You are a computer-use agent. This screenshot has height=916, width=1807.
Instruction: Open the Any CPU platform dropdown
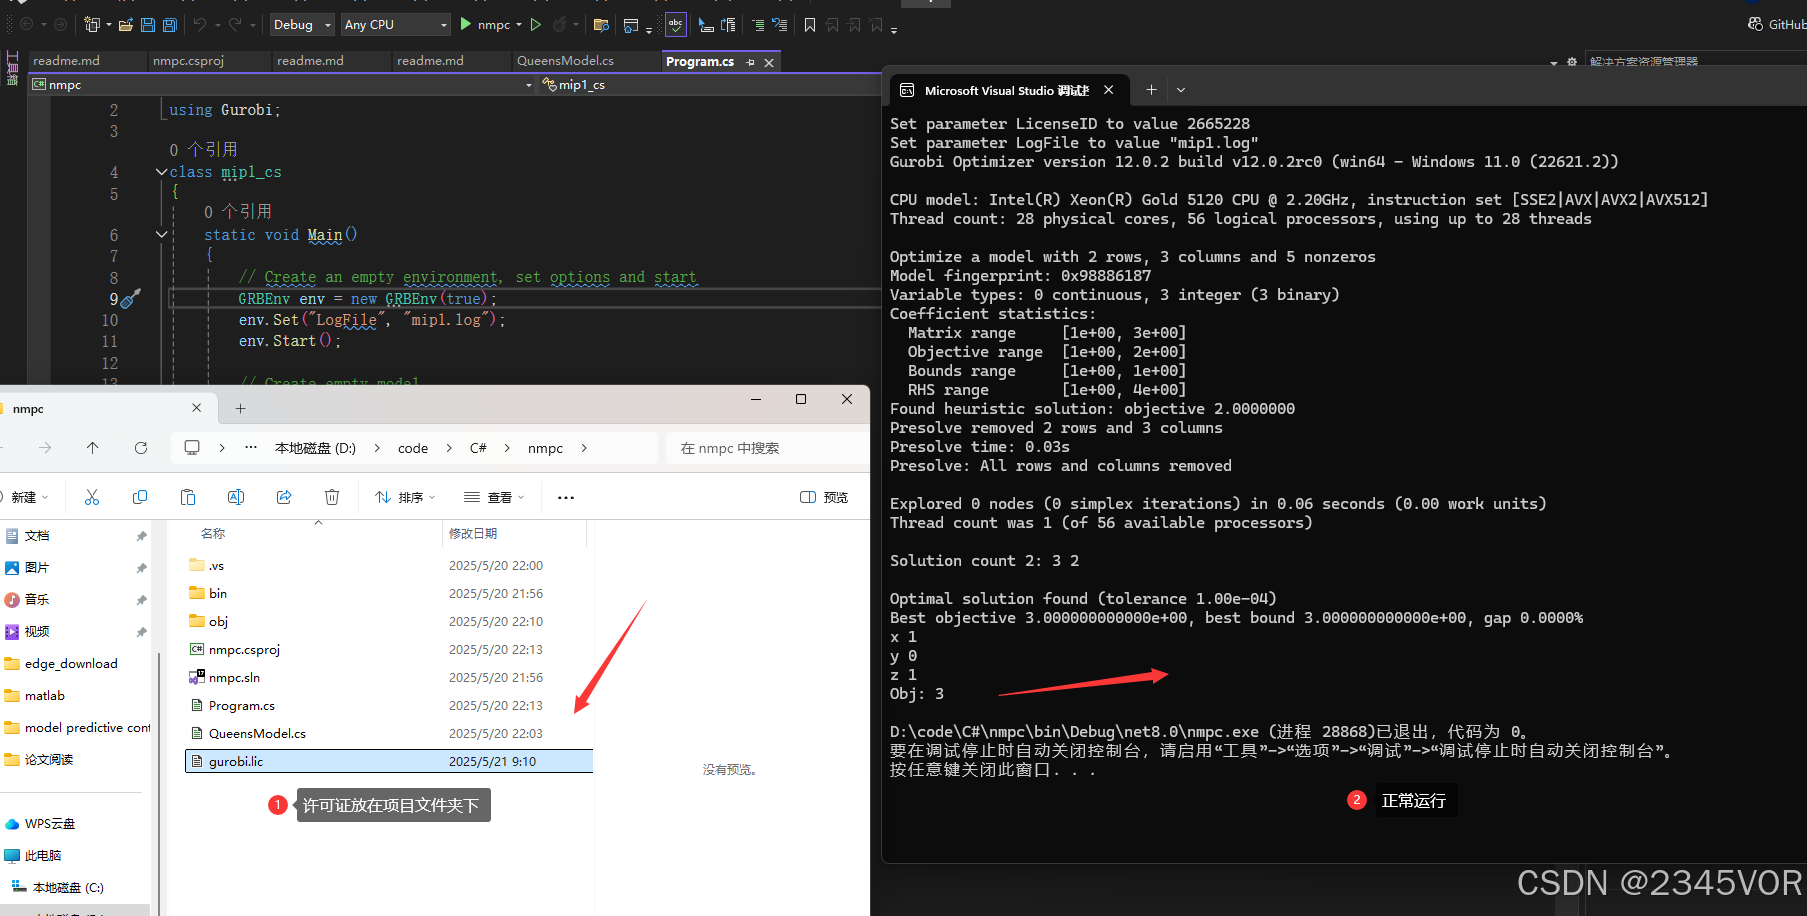[395, 24]
